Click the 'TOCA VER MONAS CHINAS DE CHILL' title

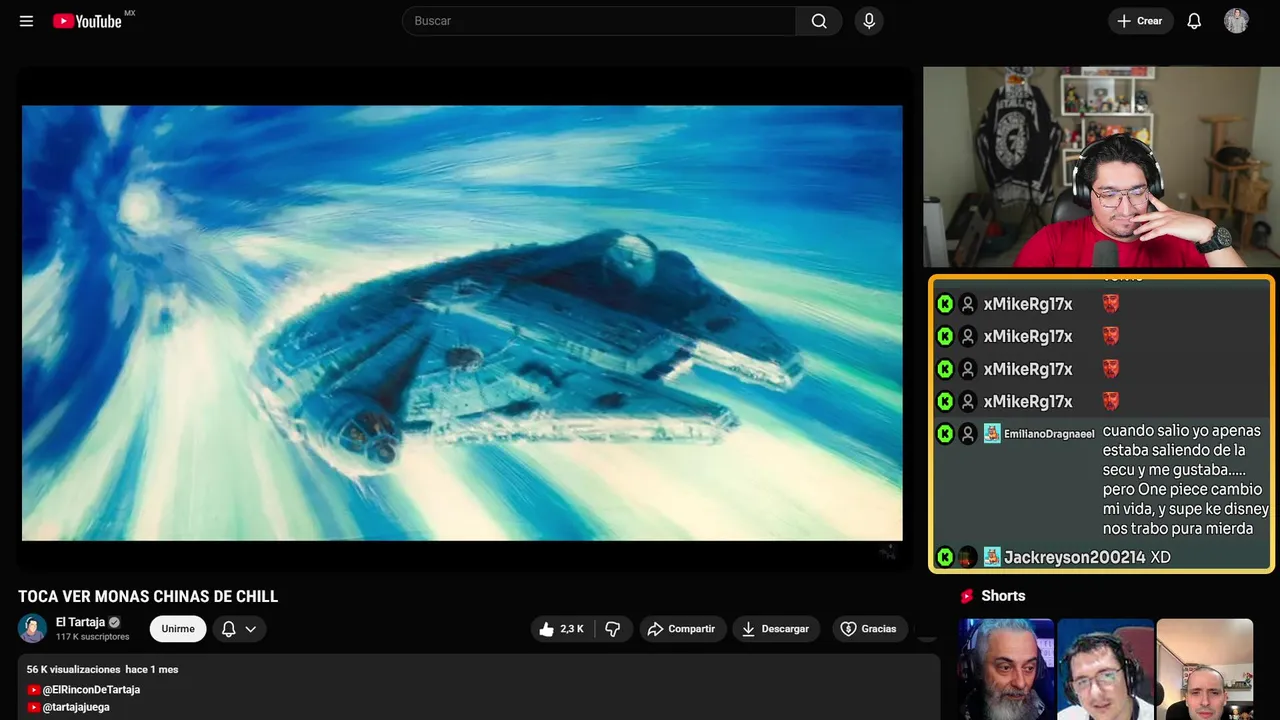coord(148,596)
